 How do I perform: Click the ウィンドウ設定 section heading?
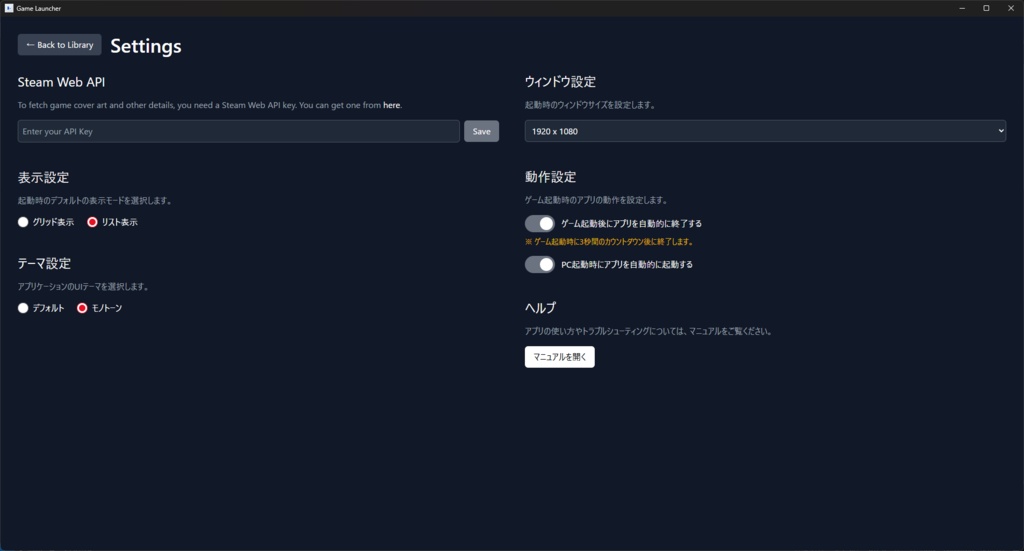point(560,82)
